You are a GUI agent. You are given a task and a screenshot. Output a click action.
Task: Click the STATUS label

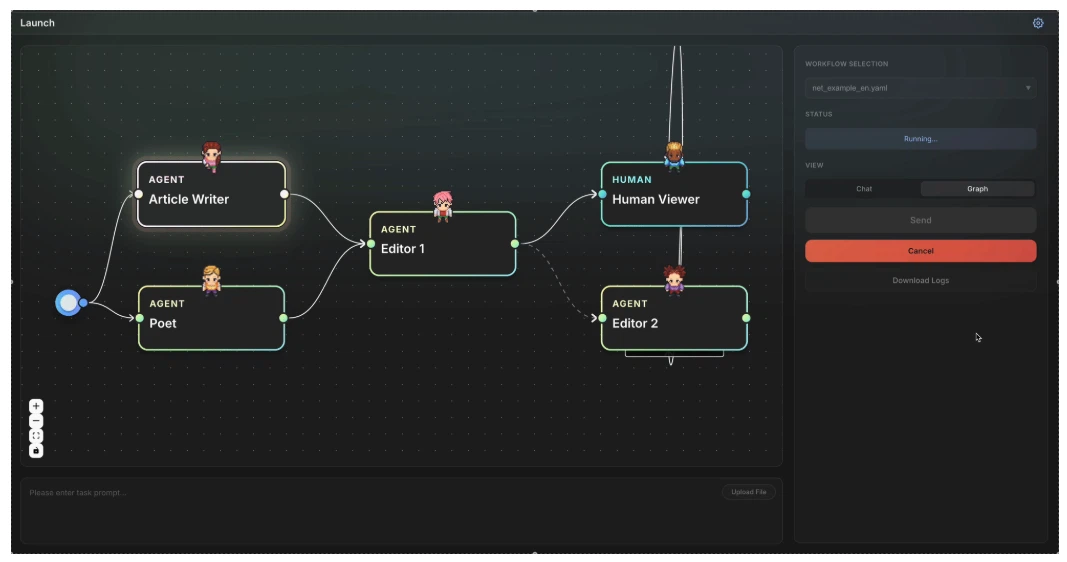coord(819,114)
